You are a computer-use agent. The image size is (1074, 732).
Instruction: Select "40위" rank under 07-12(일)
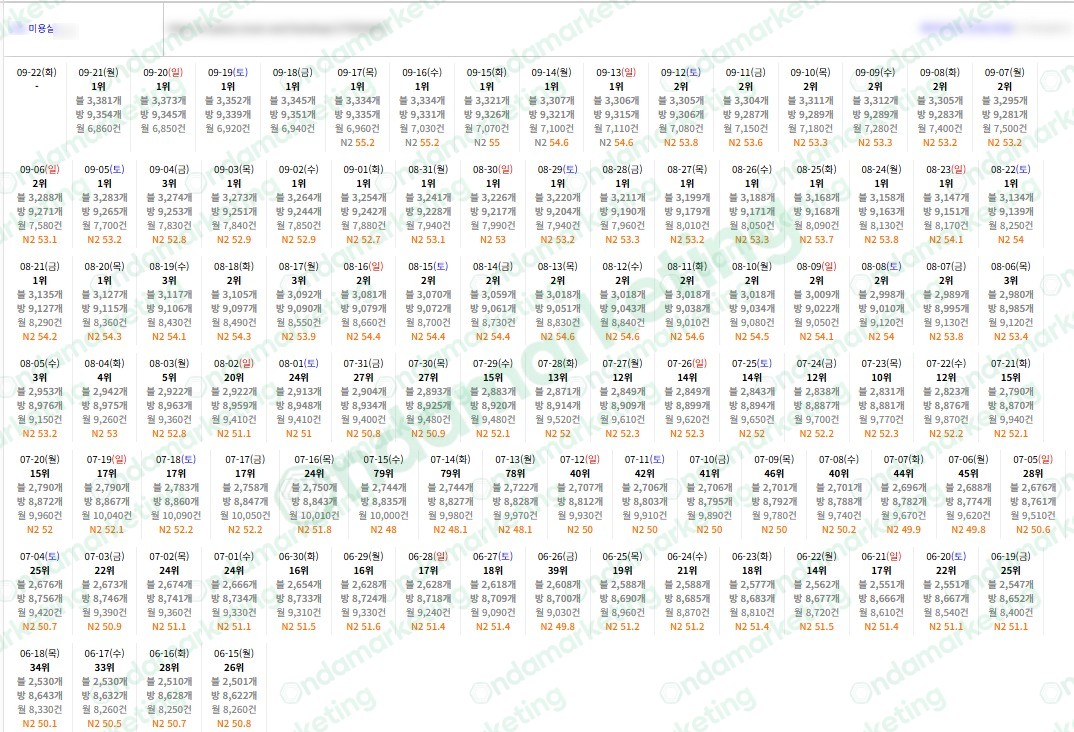pos(579,474)
